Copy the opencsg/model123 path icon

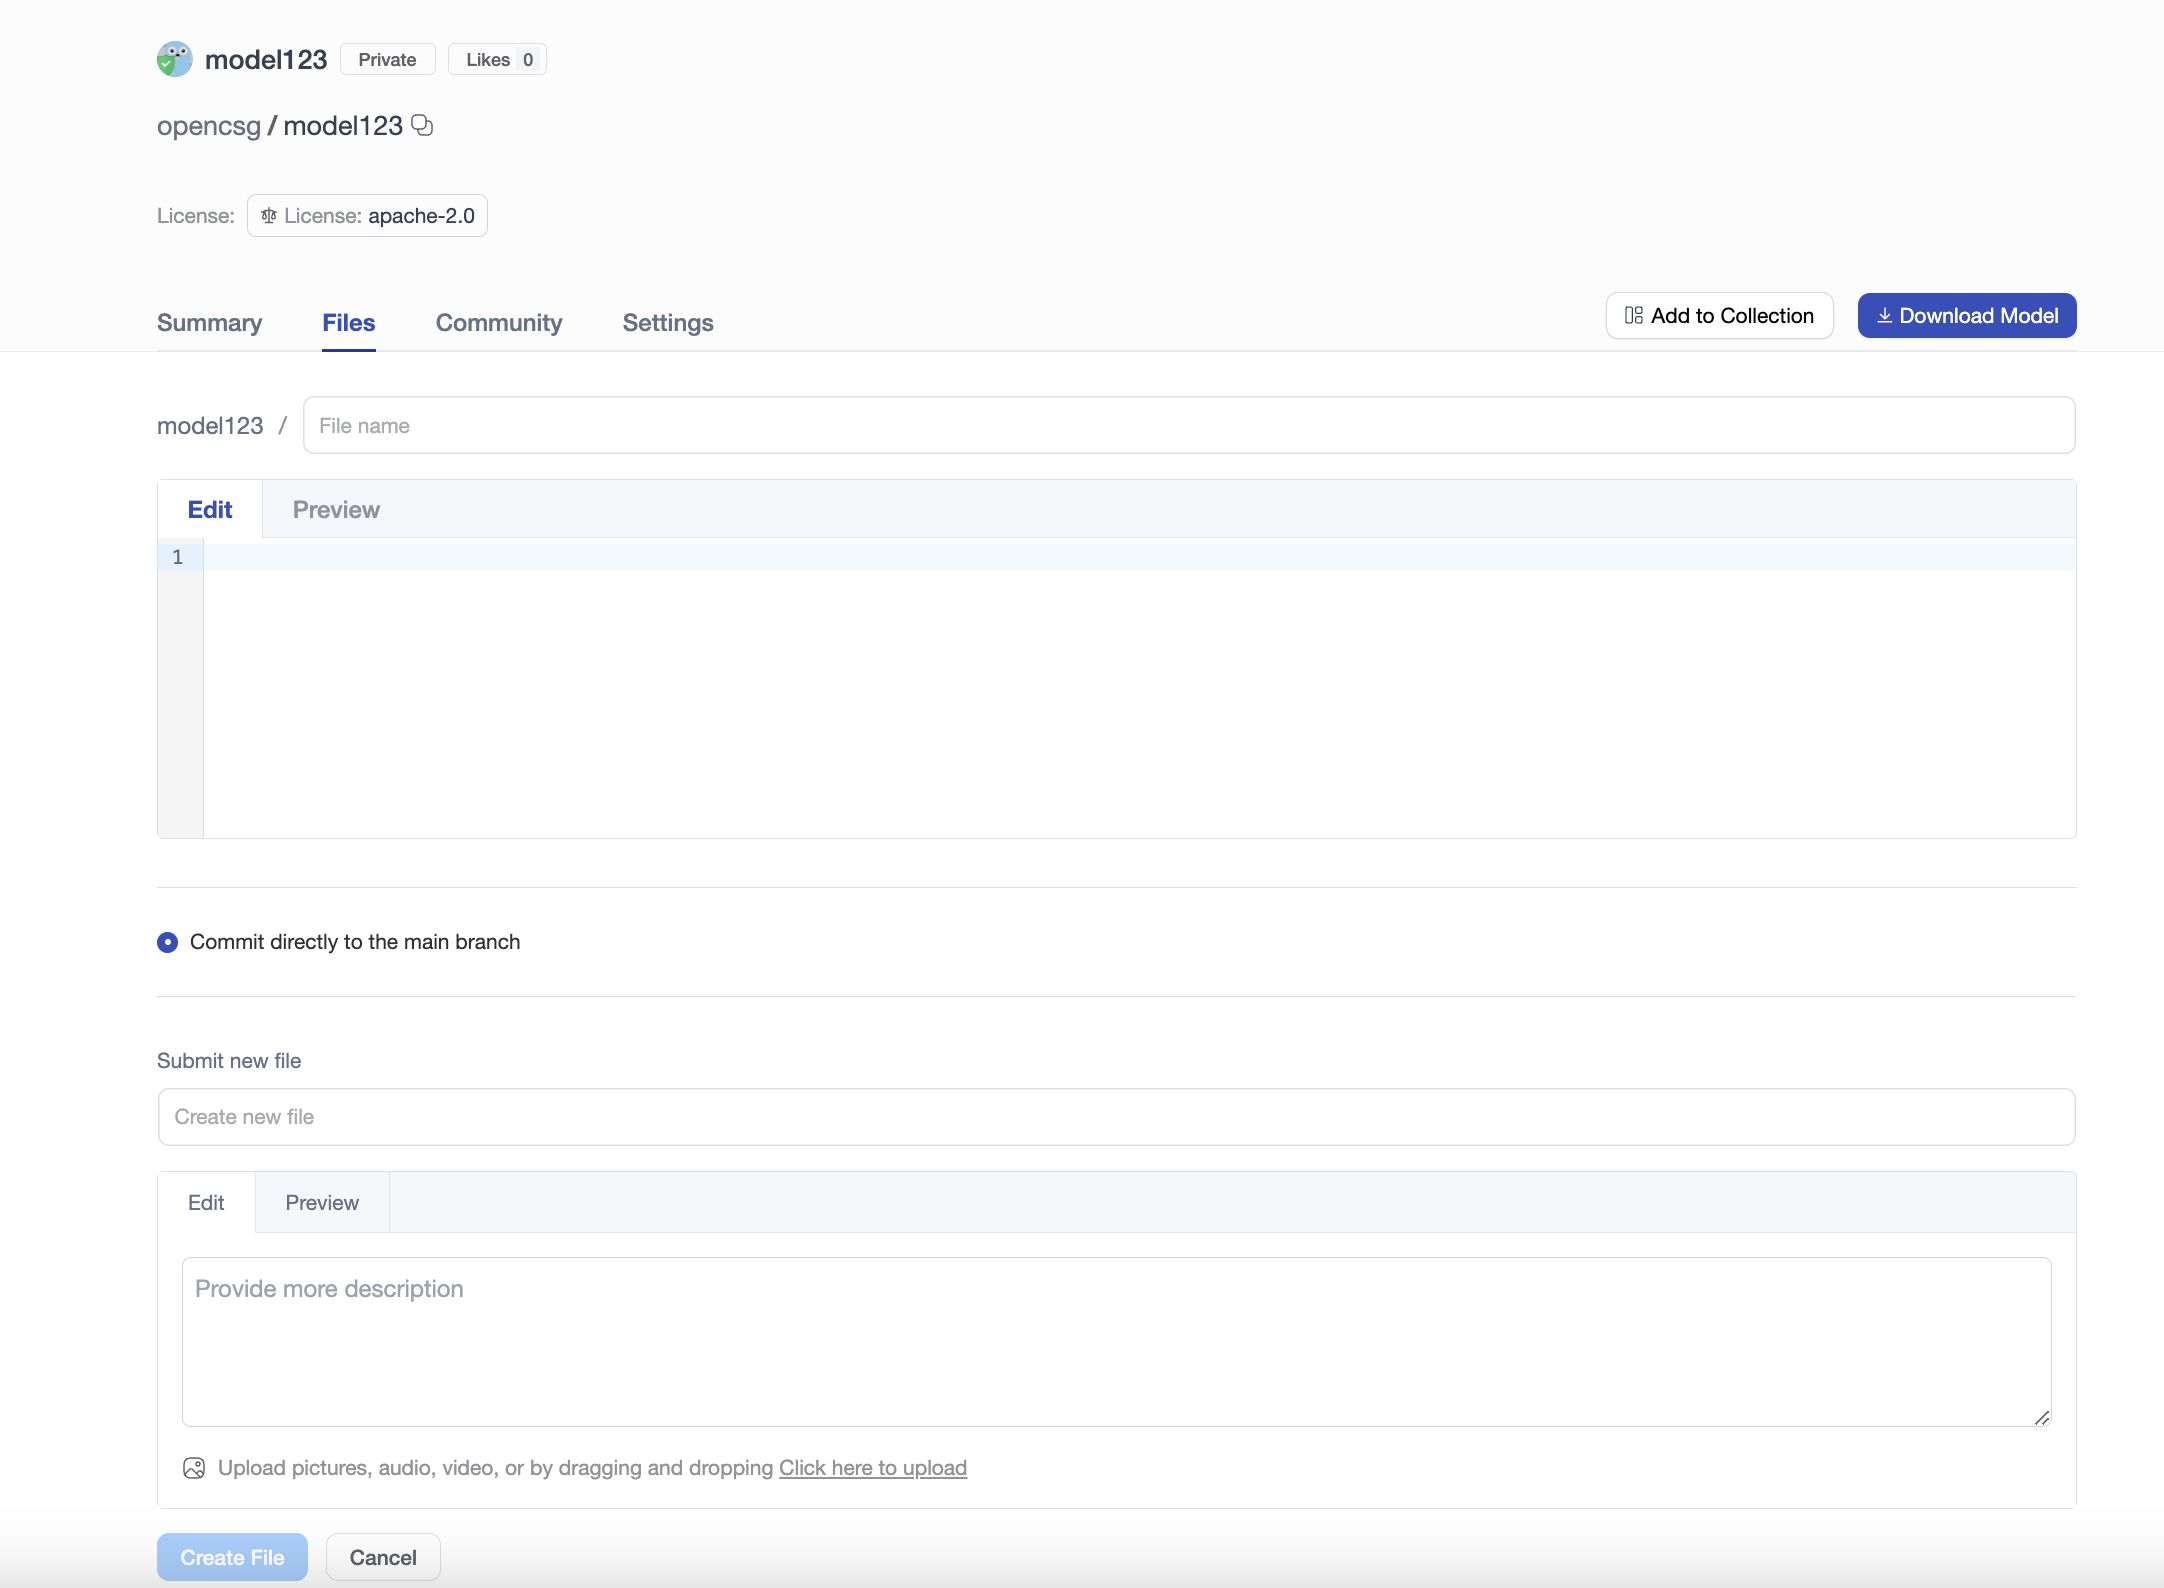(x=422, y=125)
